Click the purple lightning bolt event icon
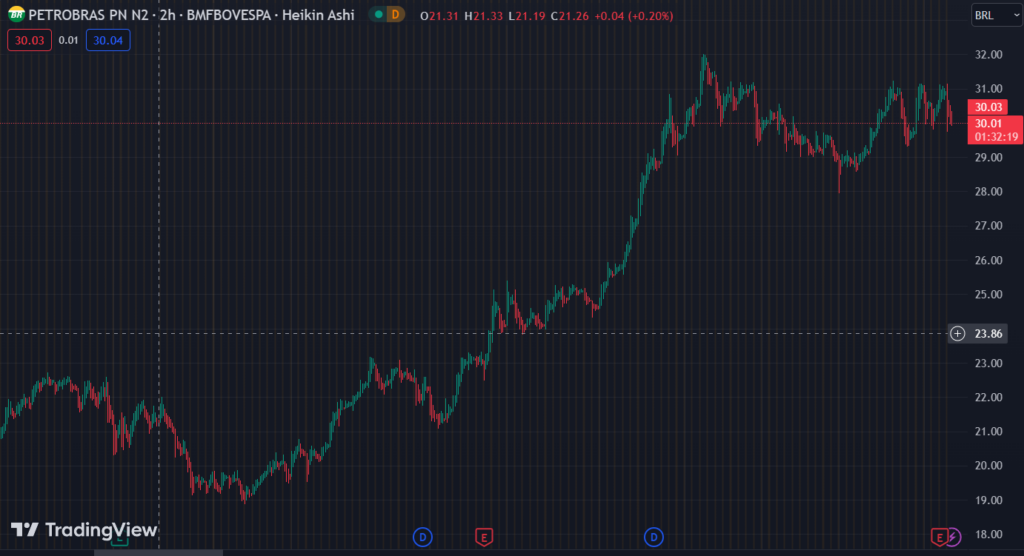 point(953,537)
